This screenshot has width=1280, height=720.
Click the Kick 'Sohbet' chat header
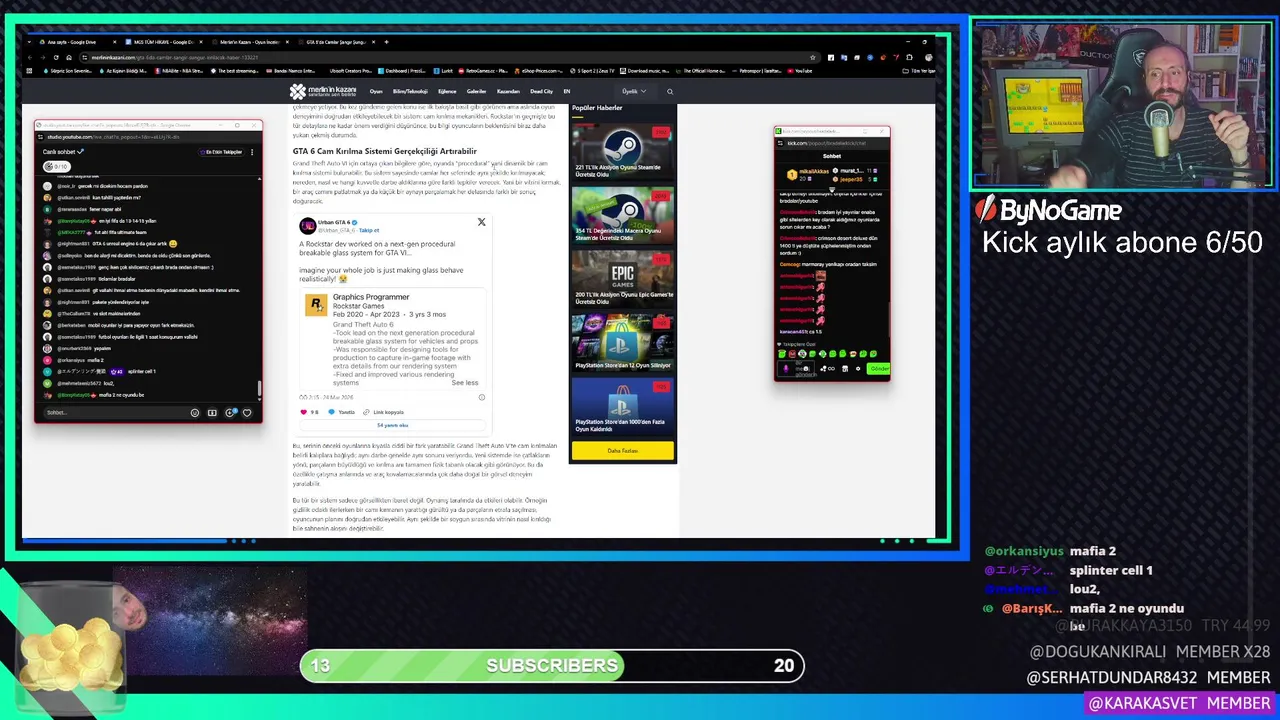coord(831,156)
